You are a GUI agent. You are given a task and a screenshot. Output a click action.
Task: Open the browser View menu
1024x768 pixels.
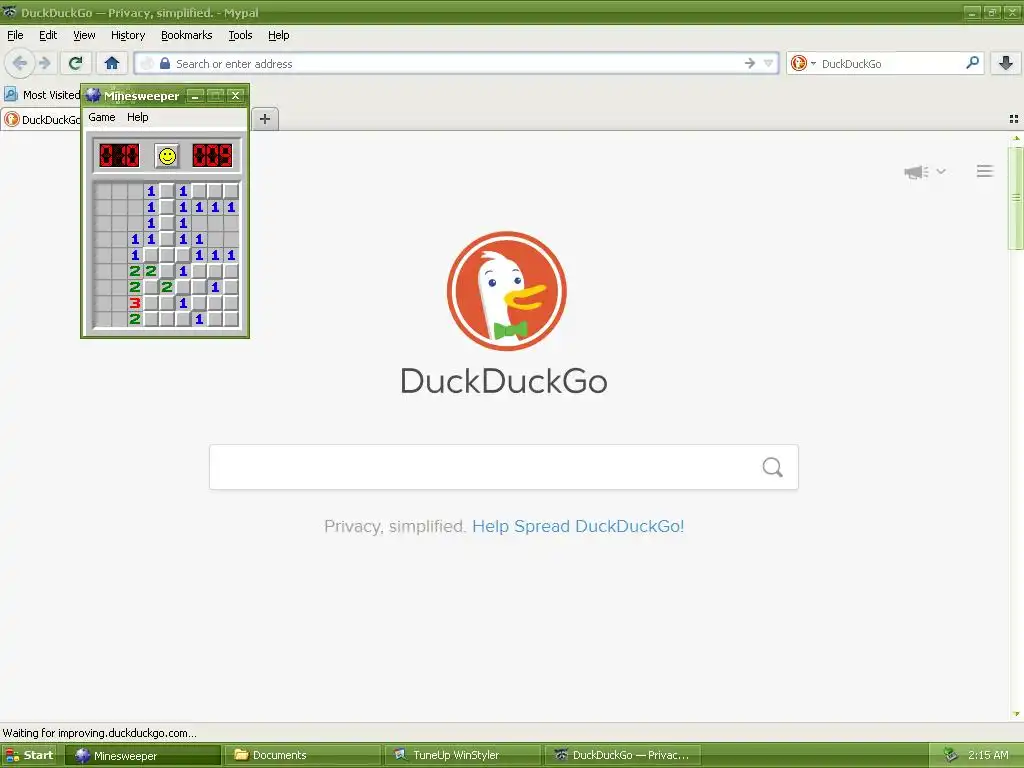[x=84, y=35]
